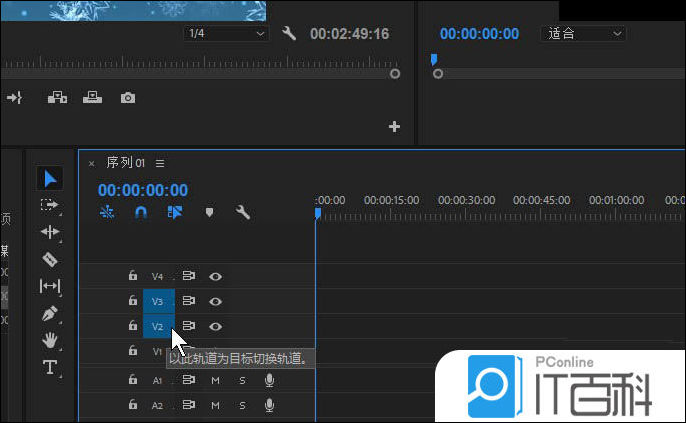Viewport: 686px width, 423px height.
Task: Toggle the timeline Snap magnet icon
Action: pyautogui.click(x=141, y=212)
